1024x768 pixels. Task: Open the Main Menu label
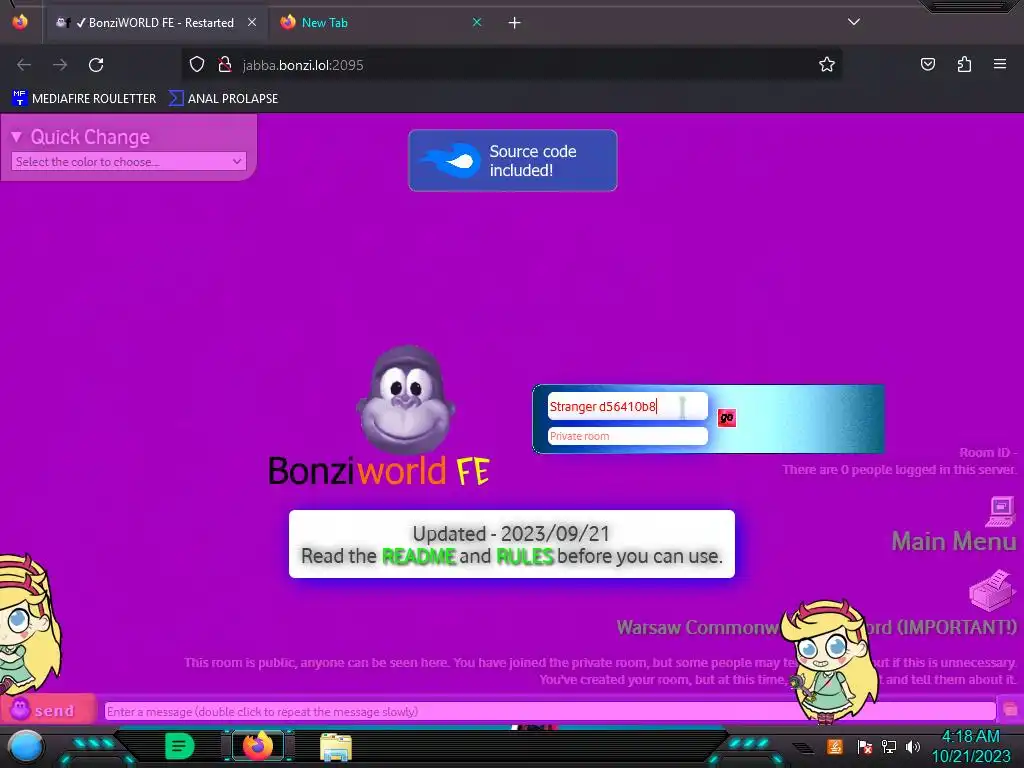pos(954,541)
